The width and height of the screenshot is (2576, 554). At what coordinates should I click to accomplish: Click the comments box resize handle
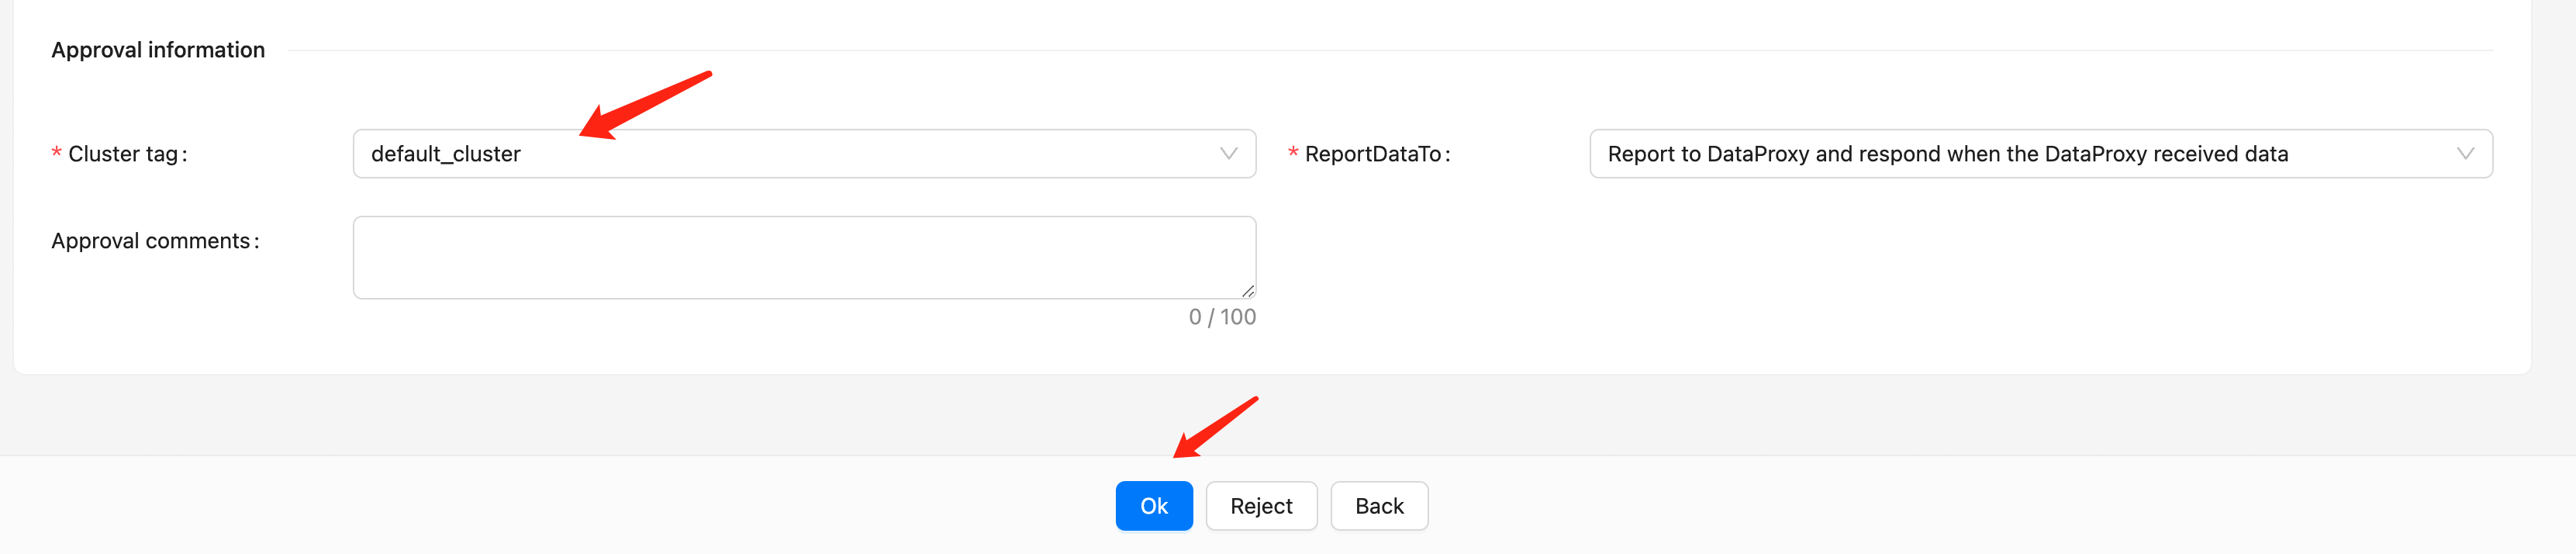pos(1247,291)
